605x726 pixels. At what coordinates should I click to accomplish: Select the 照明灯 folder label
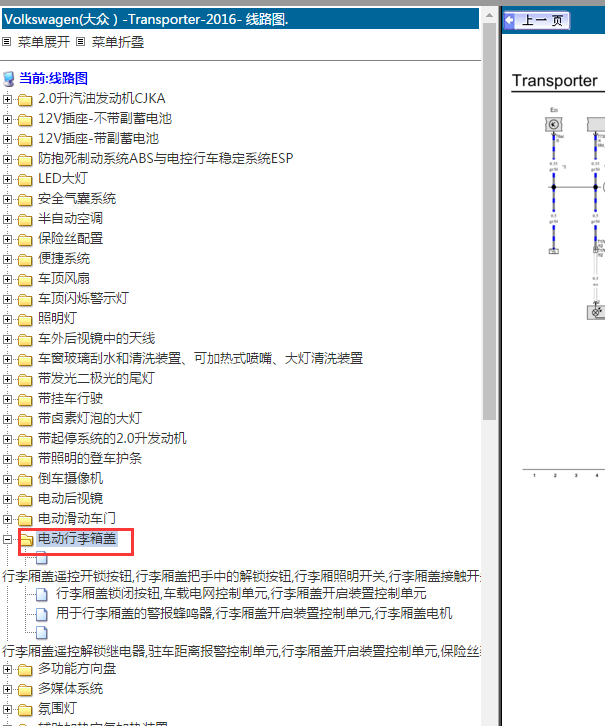coord(57,318)
